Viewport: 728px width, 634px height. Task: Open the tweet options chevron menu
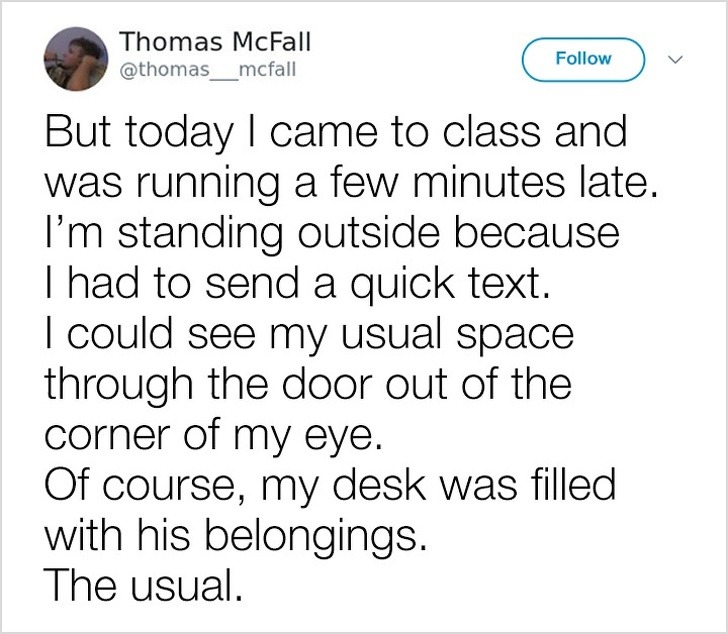[674, 58]
